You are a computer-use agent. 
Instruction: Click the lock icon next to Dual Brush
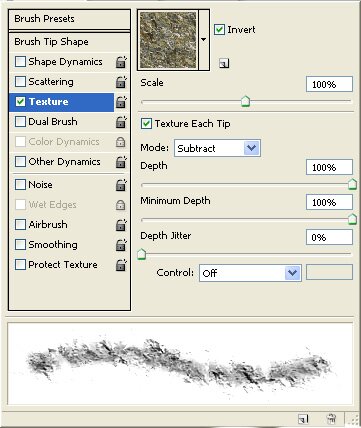(121, 122)
